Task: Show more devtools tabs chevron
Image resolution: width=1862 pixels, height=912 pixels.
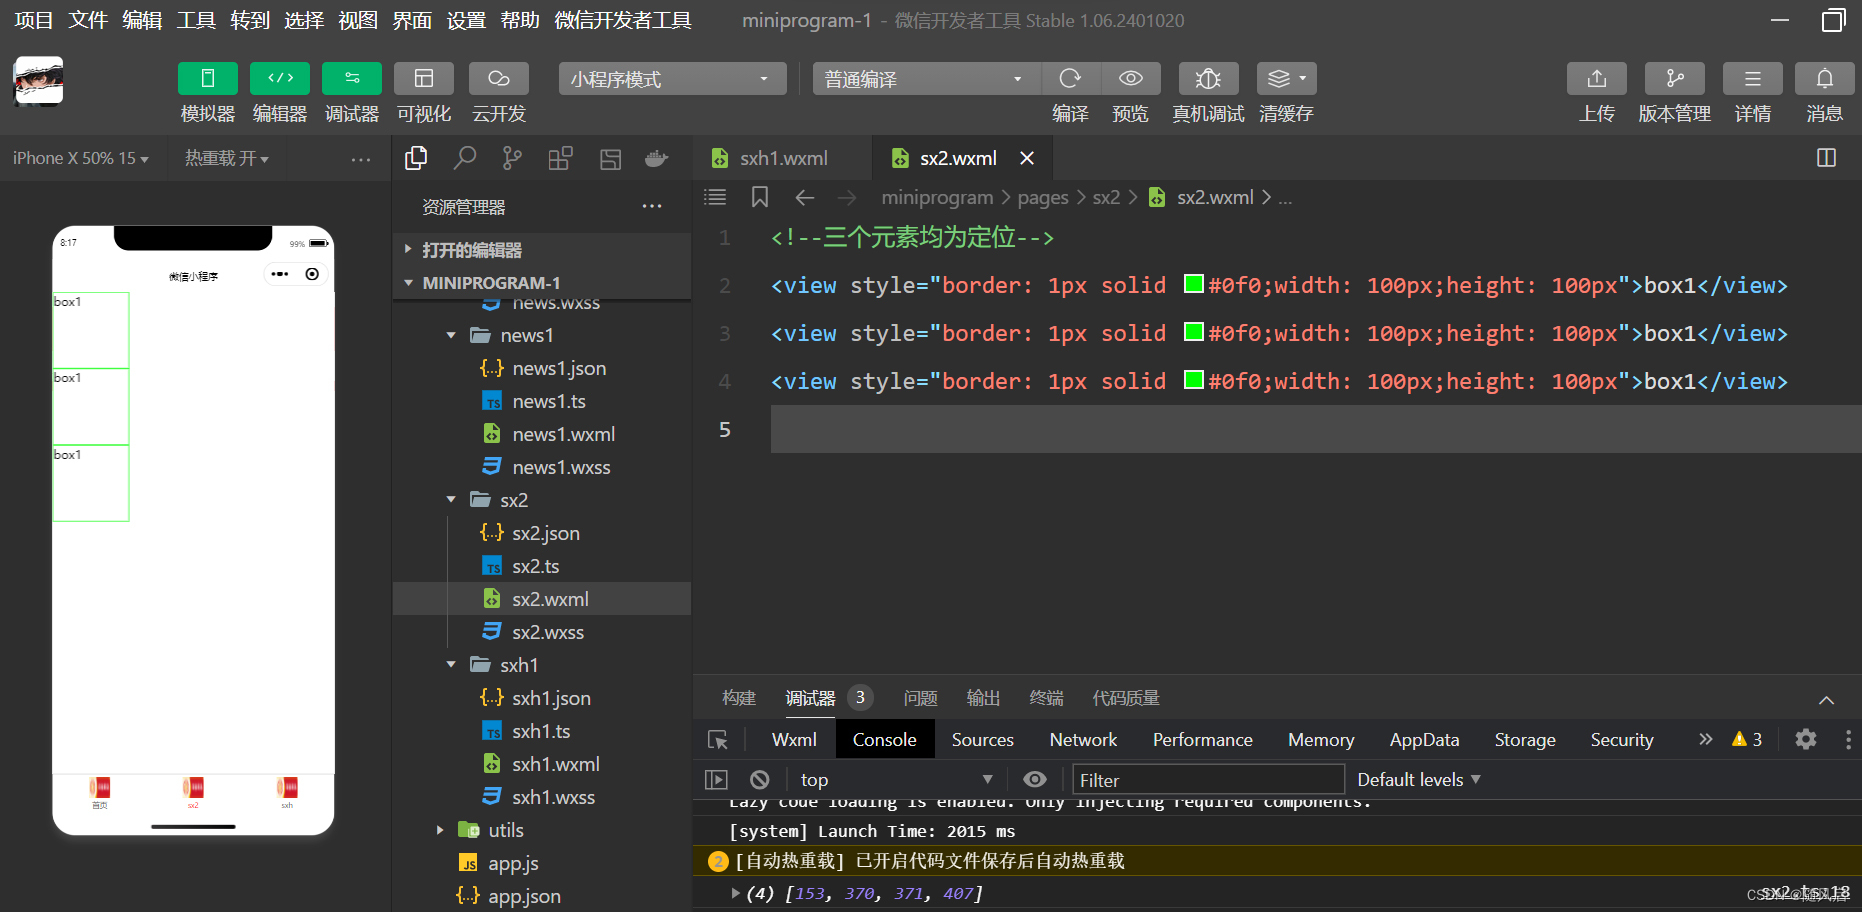Action: click(x=1705, y=739)
